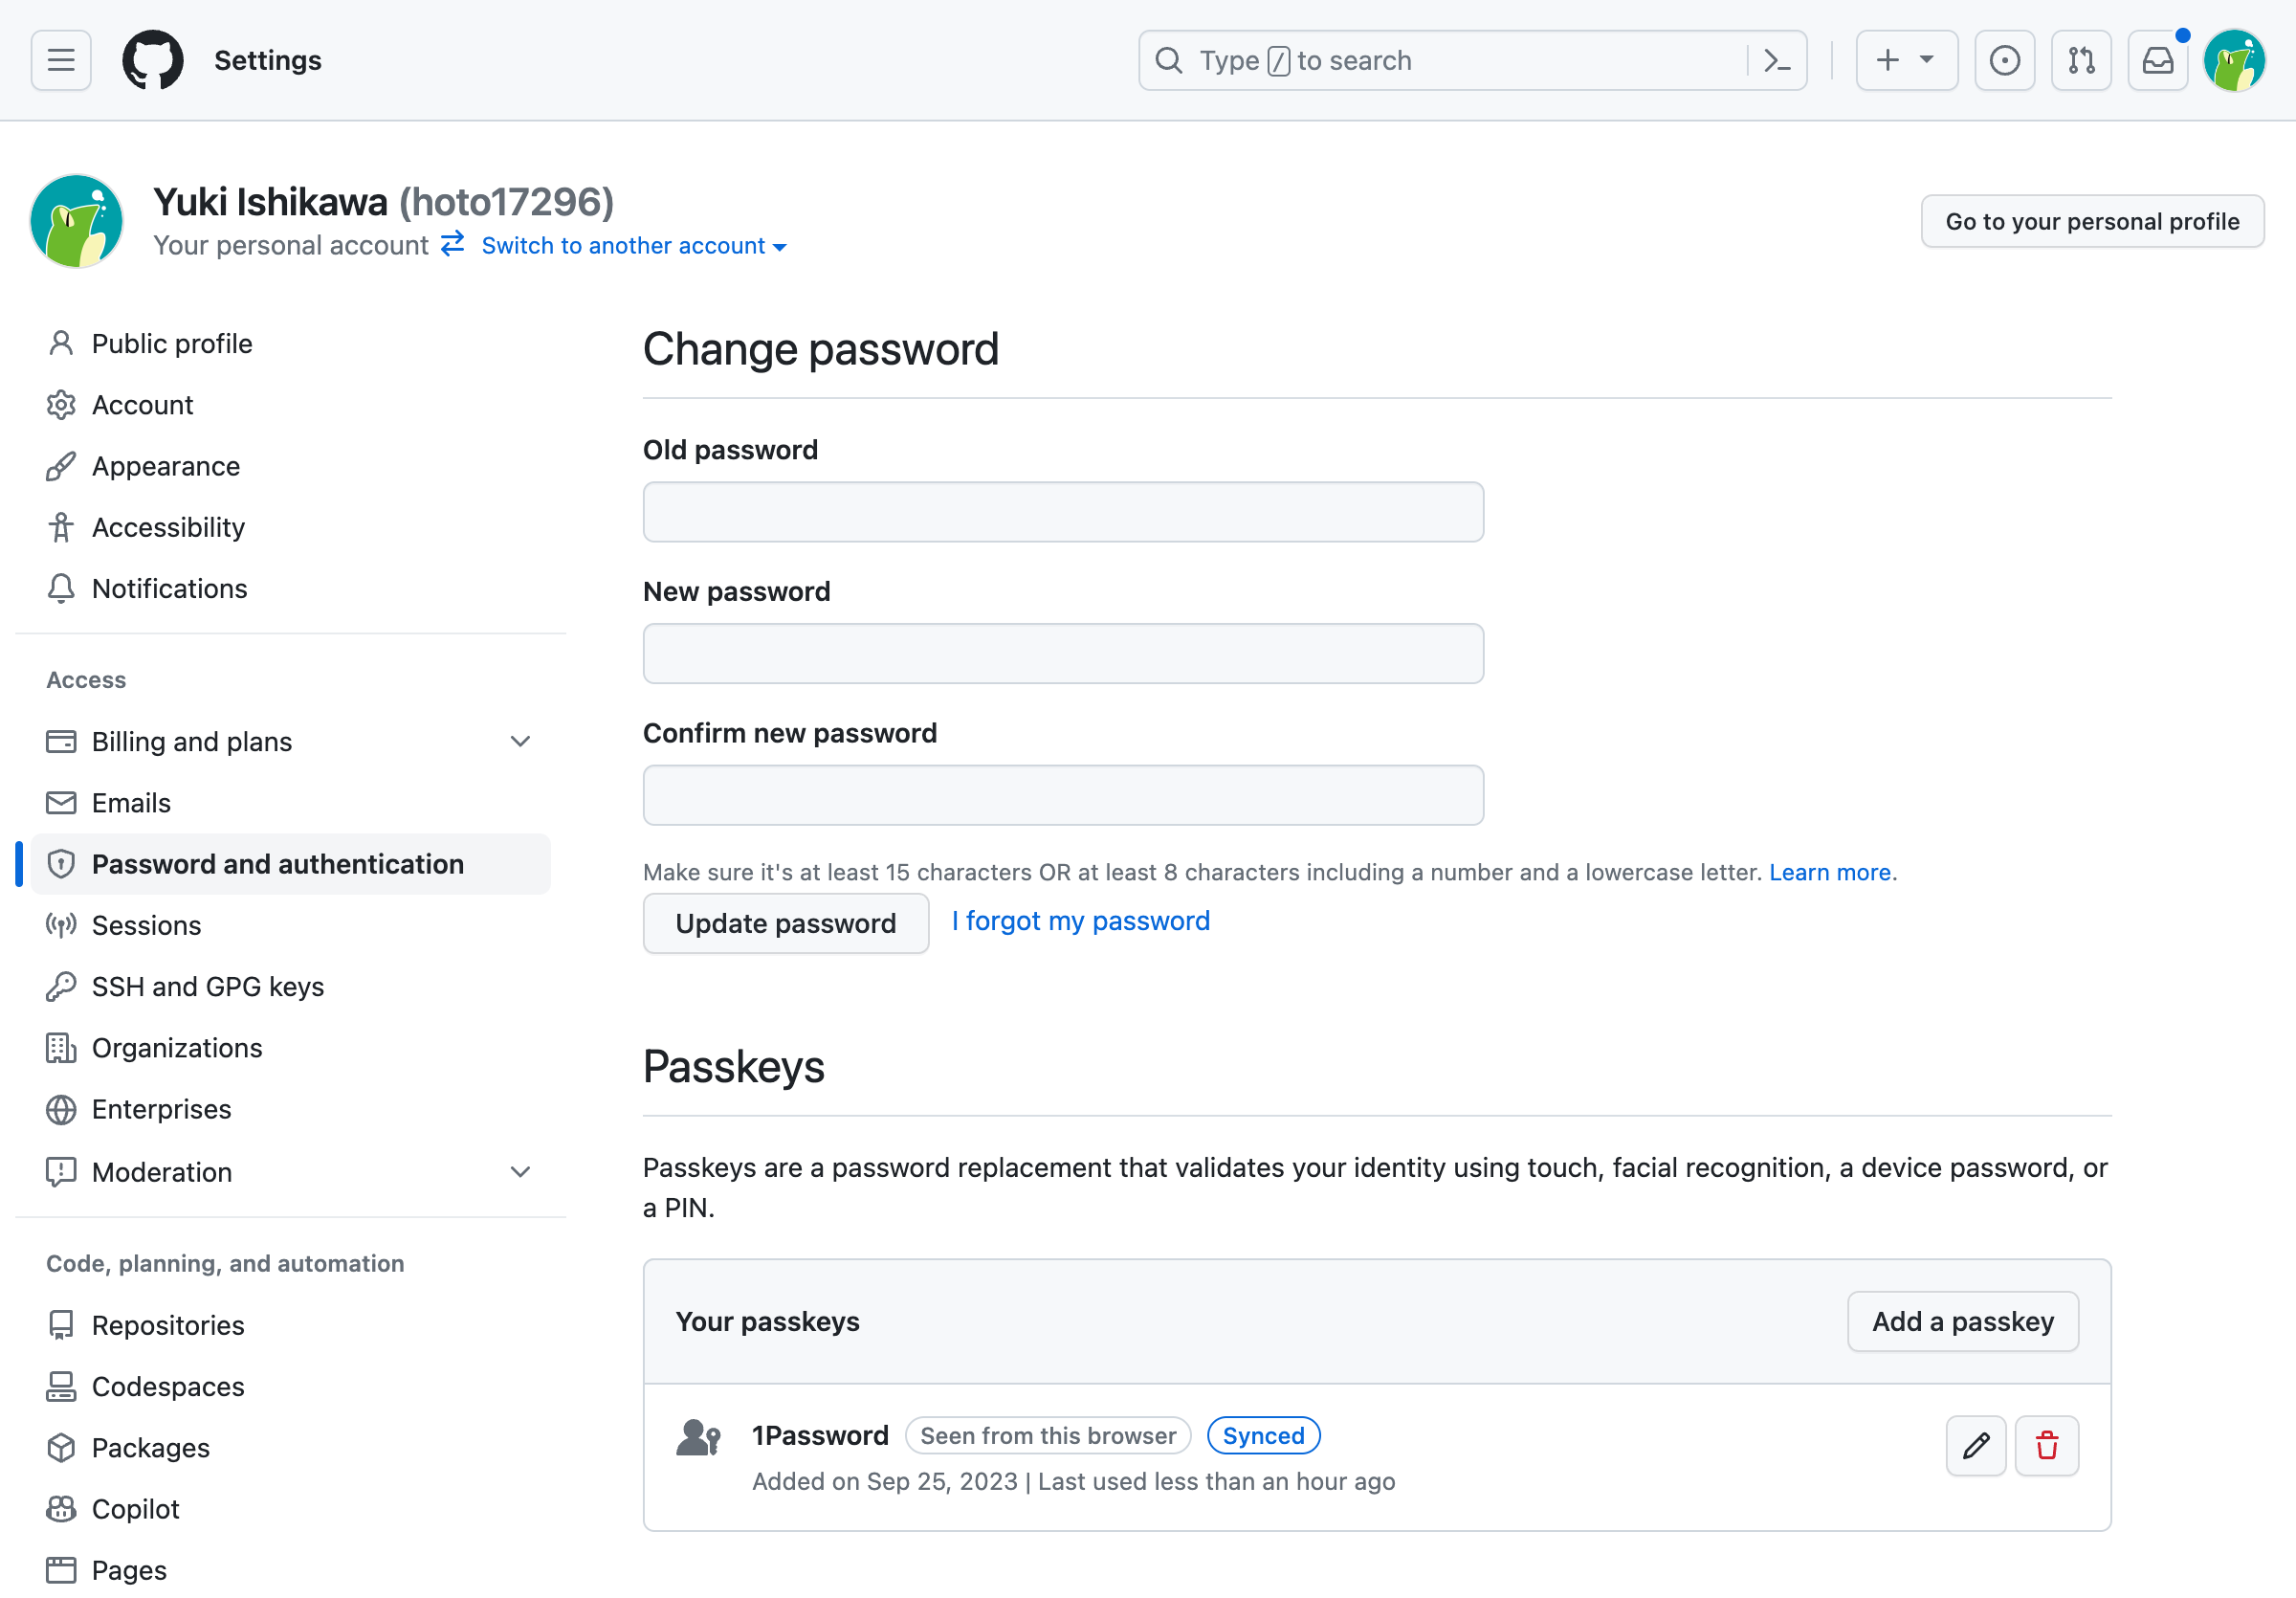Open Copilot settings from the sidebar
Screen dimensions: 2296x1598
click(134, 1508)
